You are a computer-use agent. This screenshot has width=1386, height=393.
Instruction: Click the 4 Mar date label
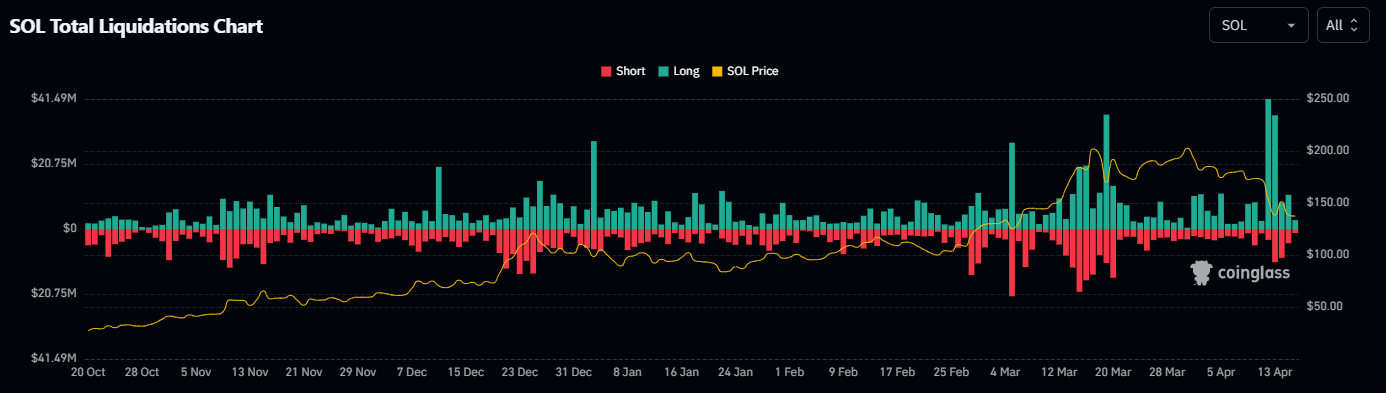[1005, 372]
